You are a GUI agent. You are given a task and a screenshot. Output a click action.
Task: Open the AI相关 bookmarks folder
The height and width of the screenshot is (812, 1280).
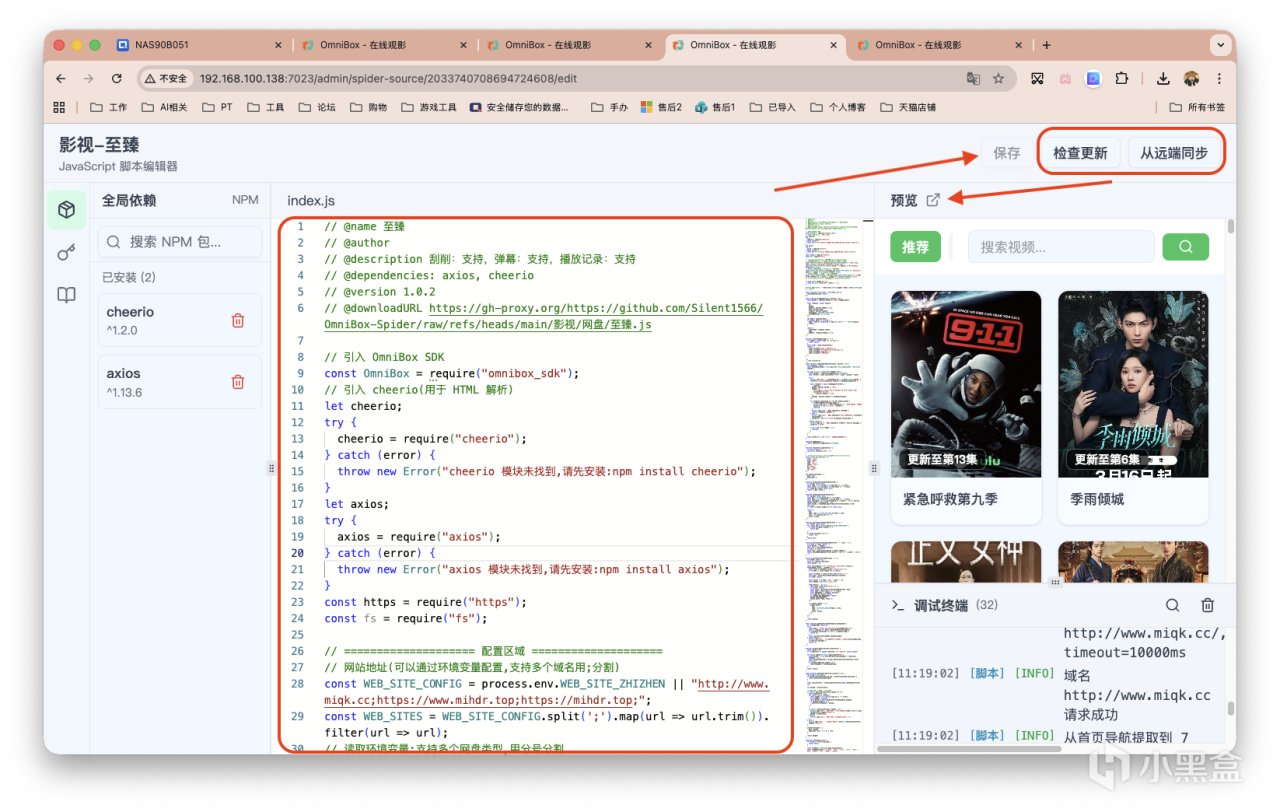[x=164, y=107]
